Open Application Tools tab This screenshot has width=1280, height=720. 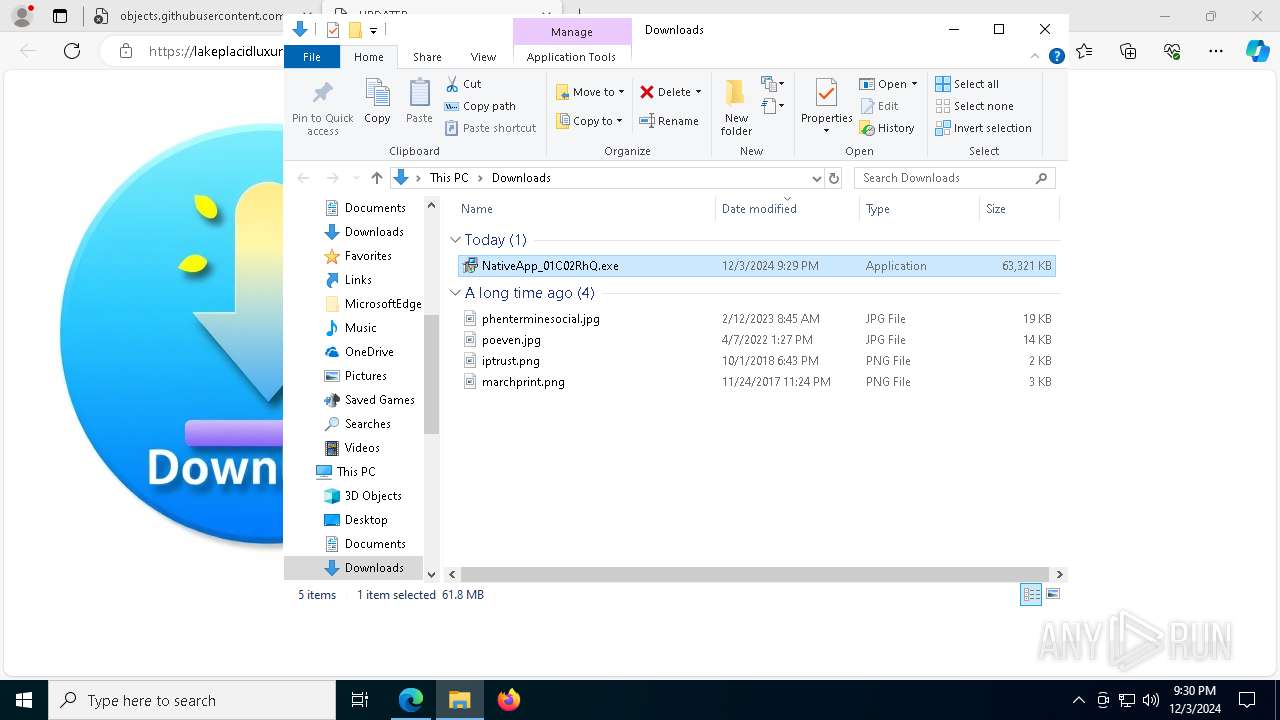click(x=571, y=57)
